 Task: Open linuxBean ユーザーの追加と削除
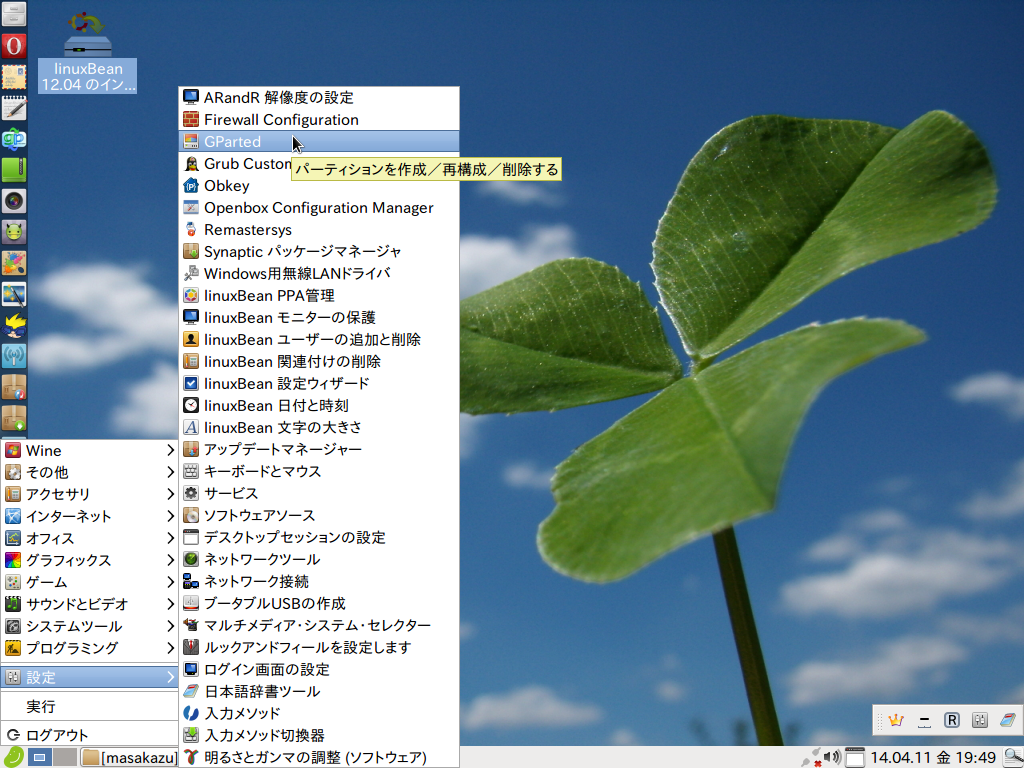319,340
